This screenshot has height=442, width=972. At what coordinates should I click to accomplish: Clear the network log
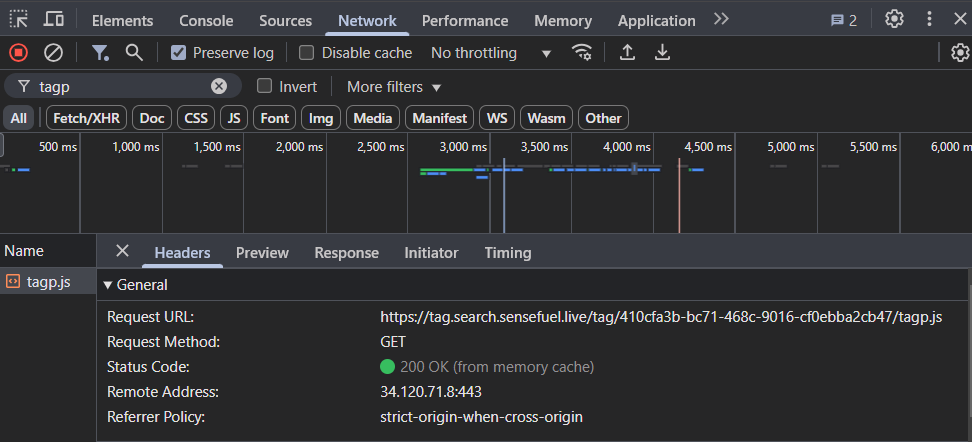[54, 53]
